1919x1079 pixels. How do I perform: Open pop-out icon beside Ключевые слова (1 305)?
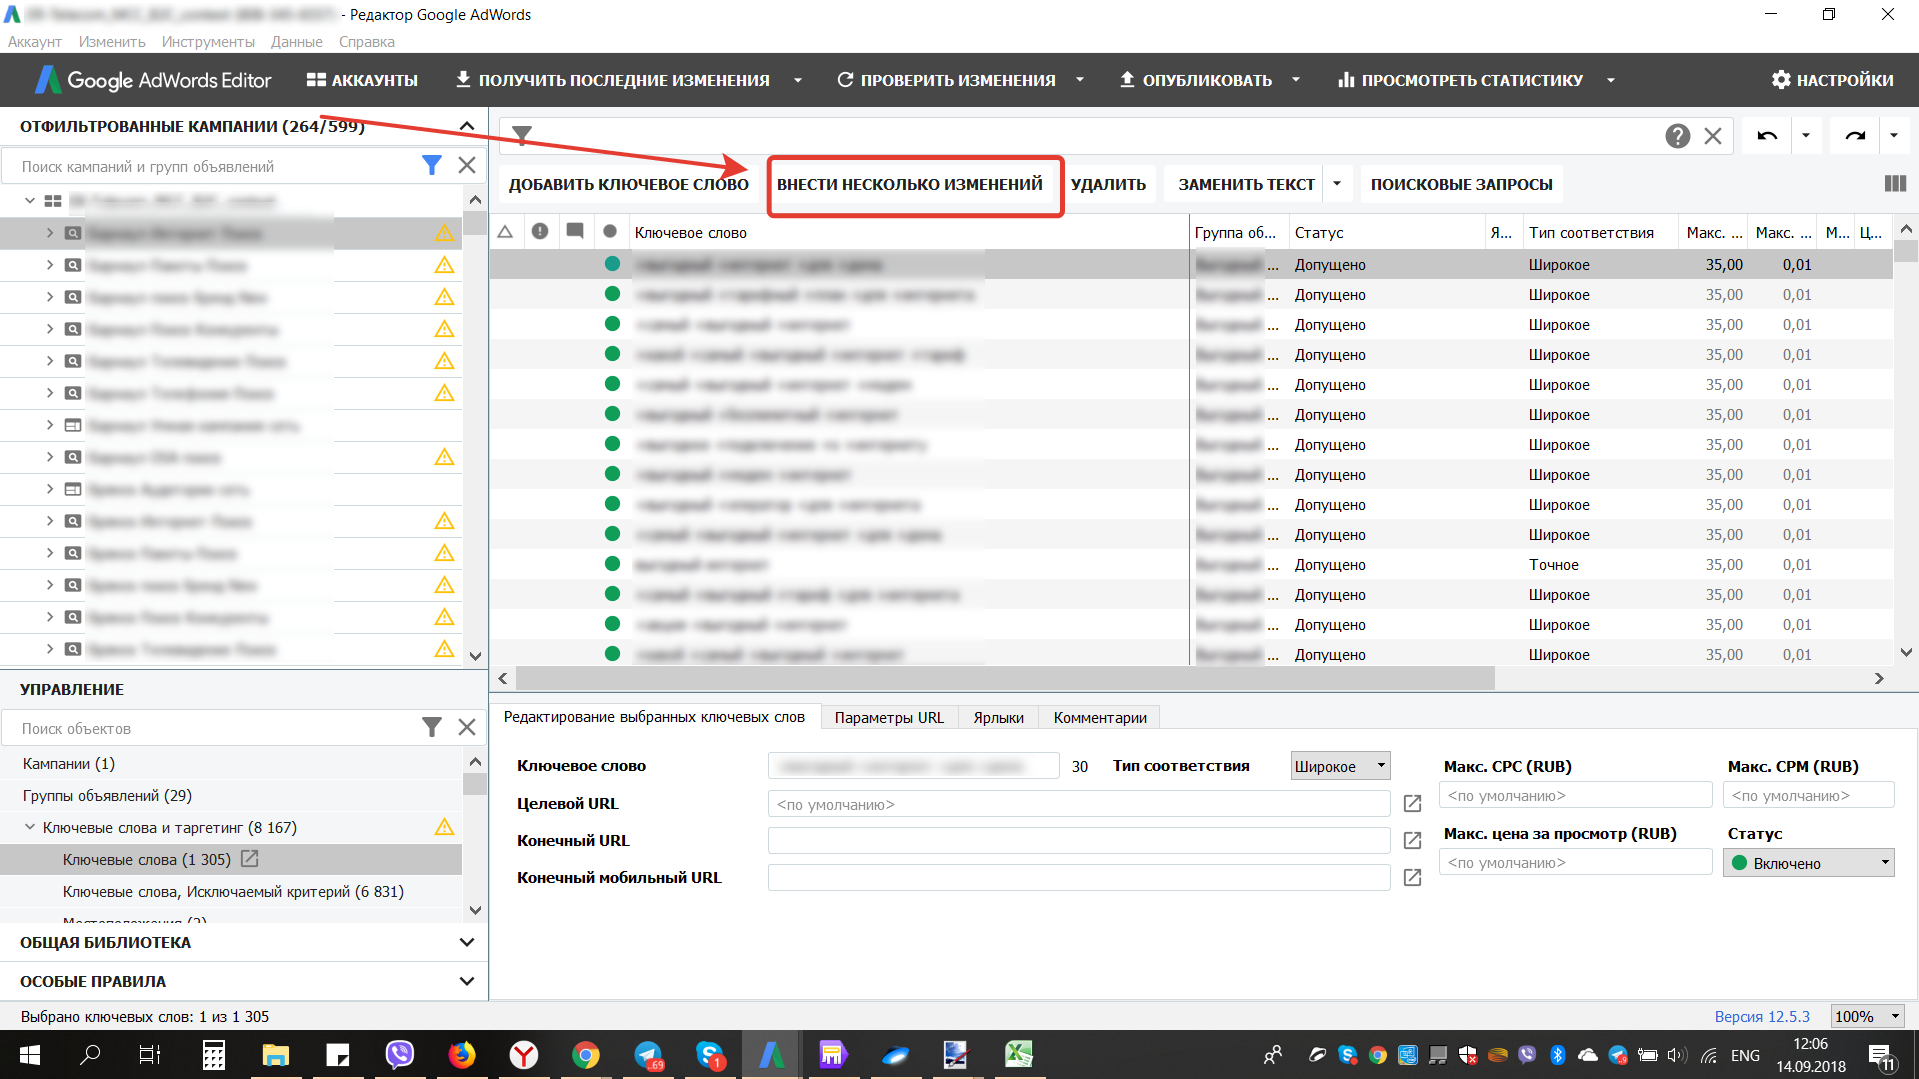(250, 859)
